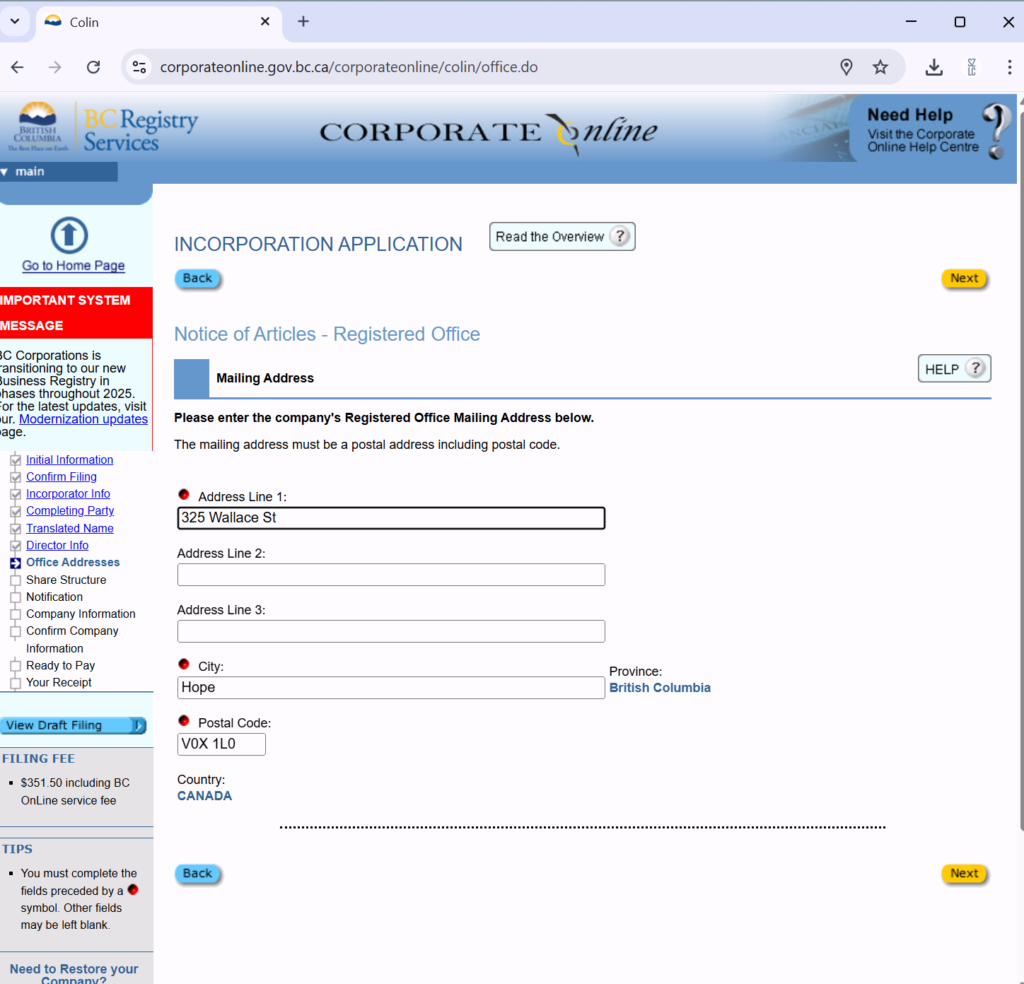Open Chrome's three-dot menu
The width and height of the screenshot is (1024, 984).
point(1008,67)
